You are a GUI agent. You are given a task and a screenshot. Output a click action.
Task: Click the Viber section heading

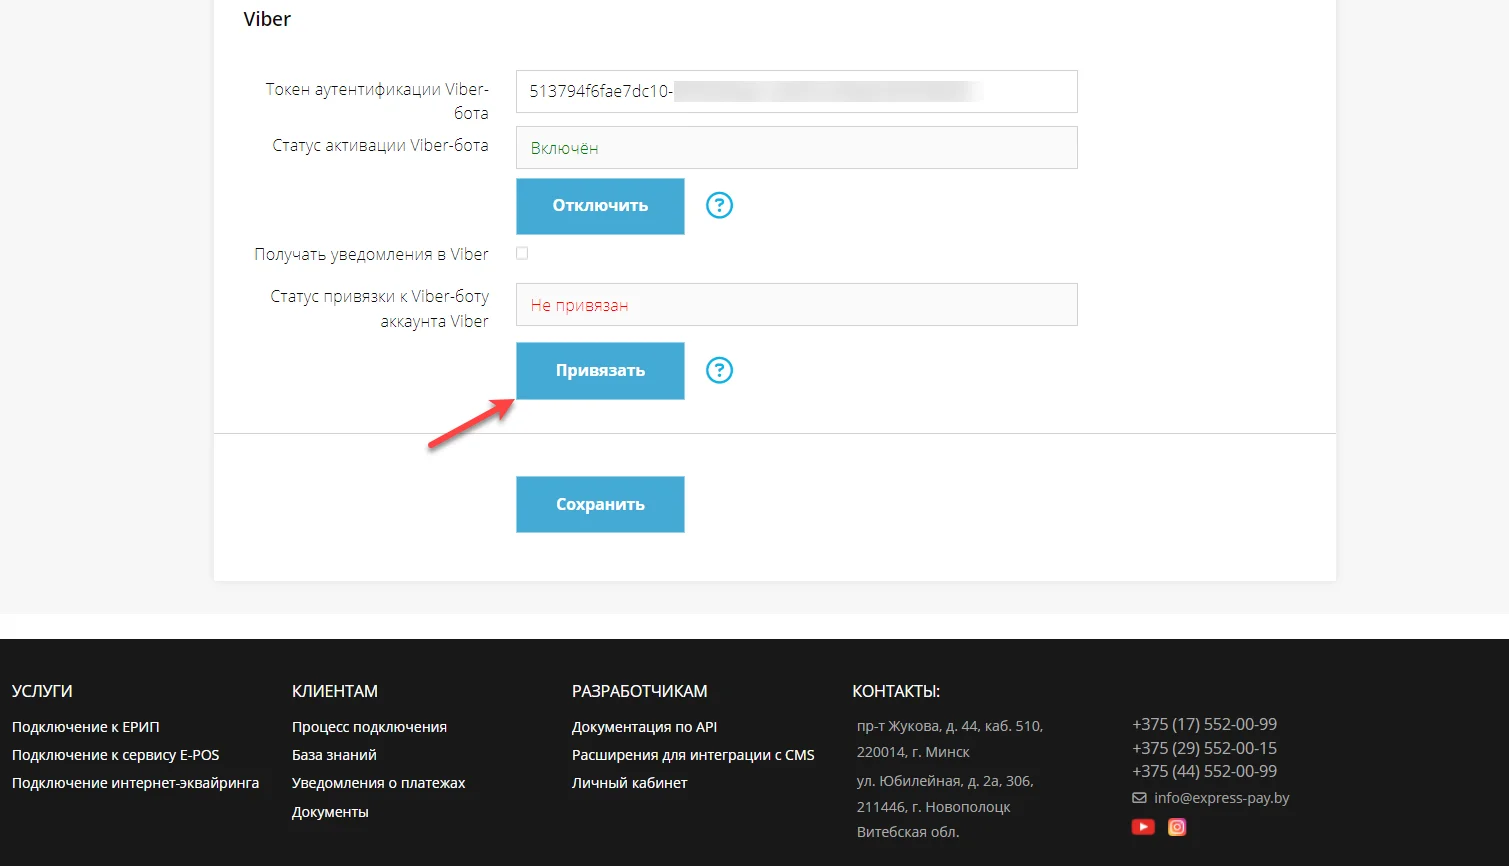(267, 19)
